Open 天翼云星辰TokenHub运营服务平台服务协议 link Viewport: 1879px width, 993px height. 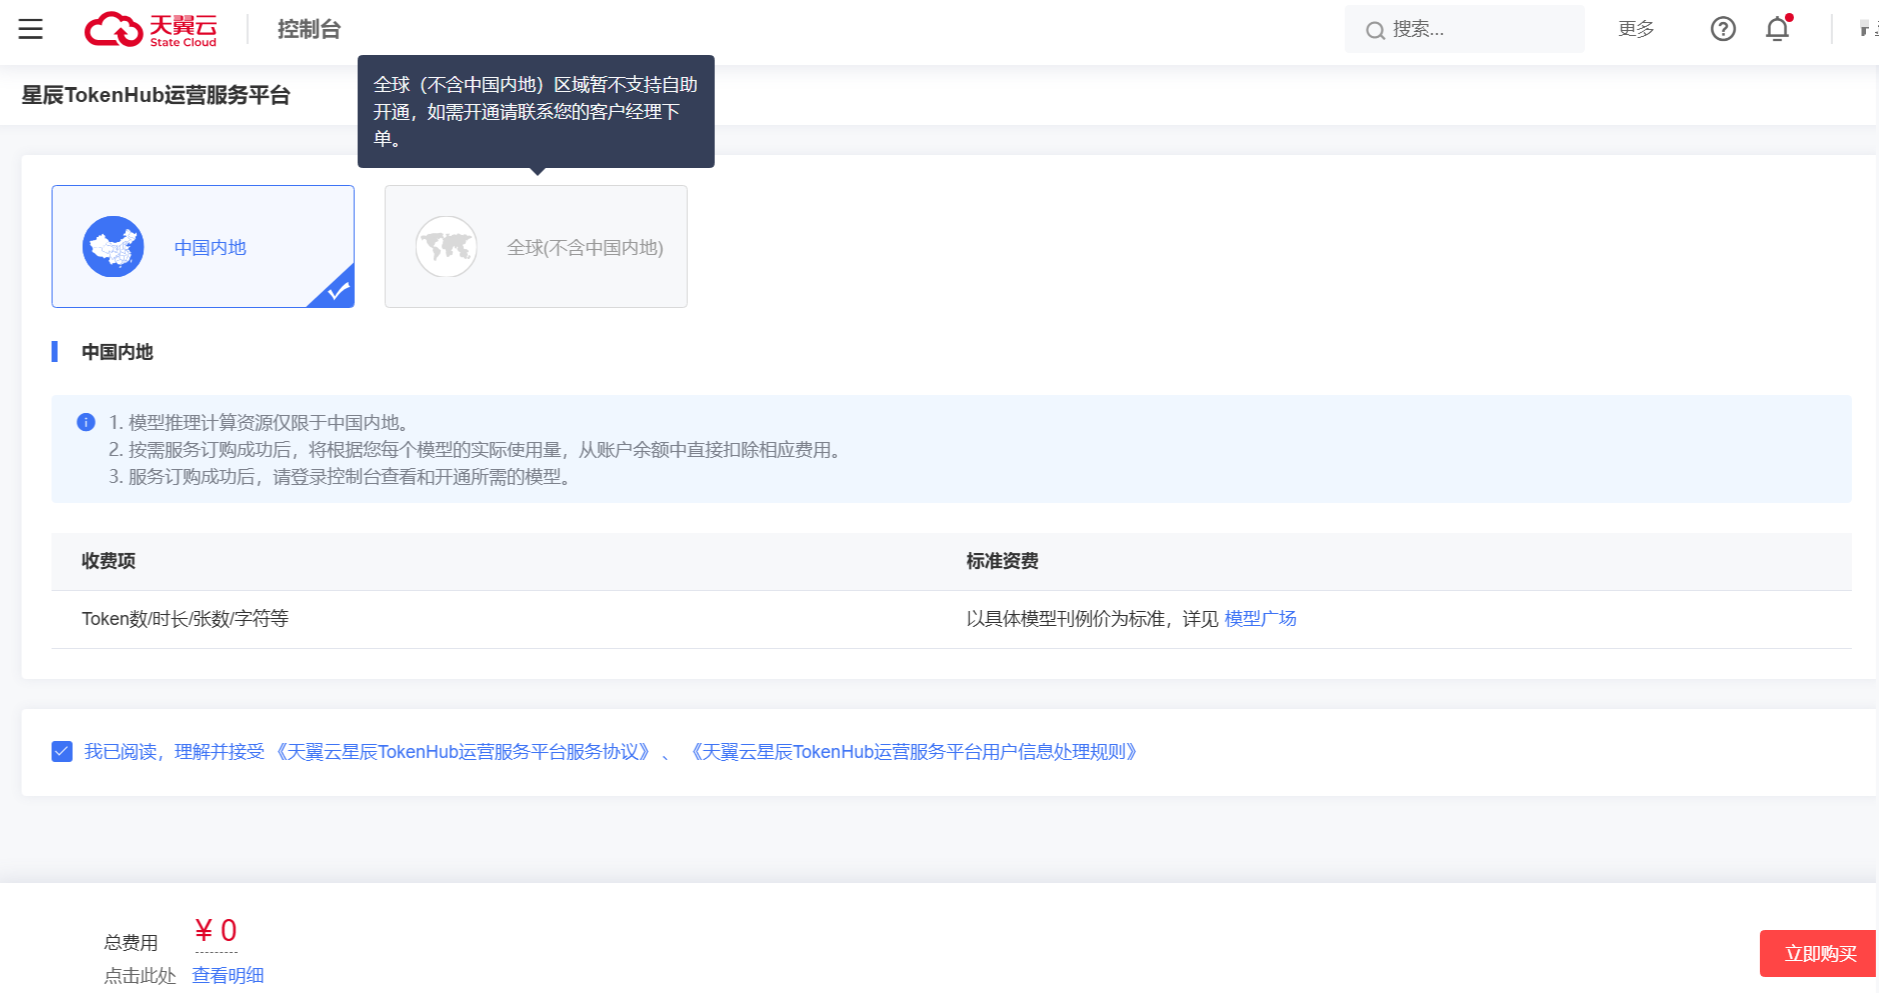click(462, 752)
